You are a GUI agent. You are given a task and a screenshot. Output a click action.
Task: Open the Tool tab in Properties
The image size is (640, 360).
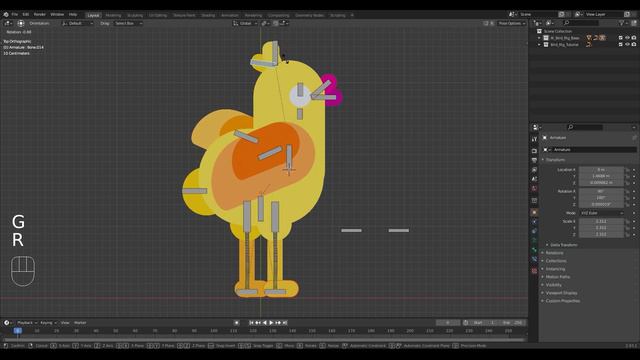pyautogui.click(x=534, y=140)
